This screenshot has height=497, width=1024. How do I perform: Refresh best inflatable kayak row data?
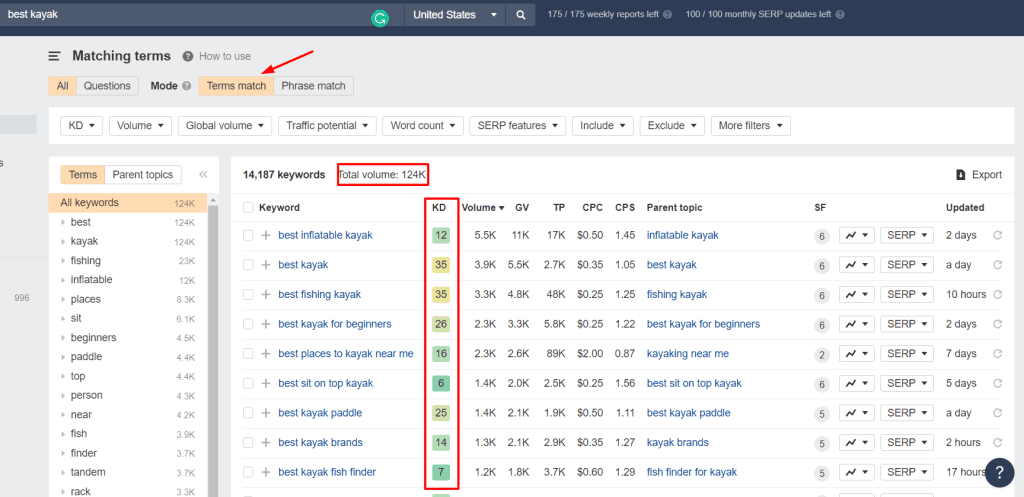click(x=997, y=235)
